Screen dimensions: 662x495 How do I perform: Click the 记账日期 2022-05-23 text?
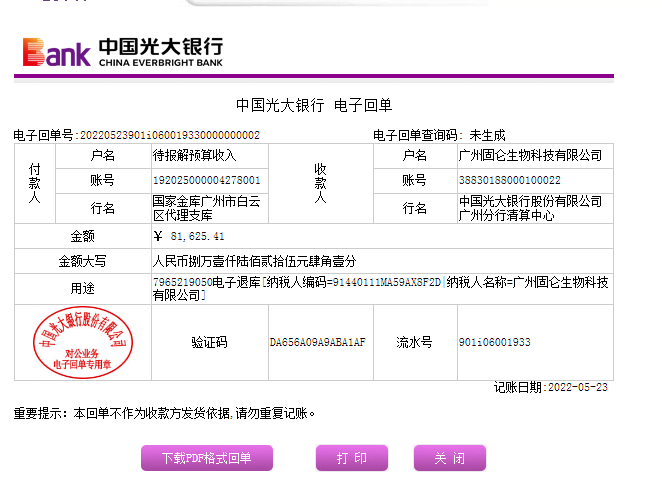(x=551, y=387)
